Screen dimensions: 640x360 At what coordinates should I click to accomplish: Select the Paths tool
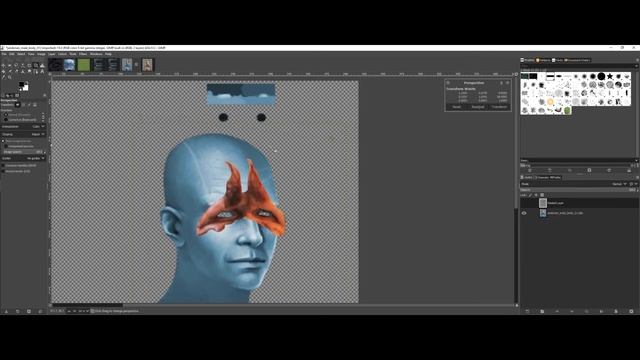36,71
